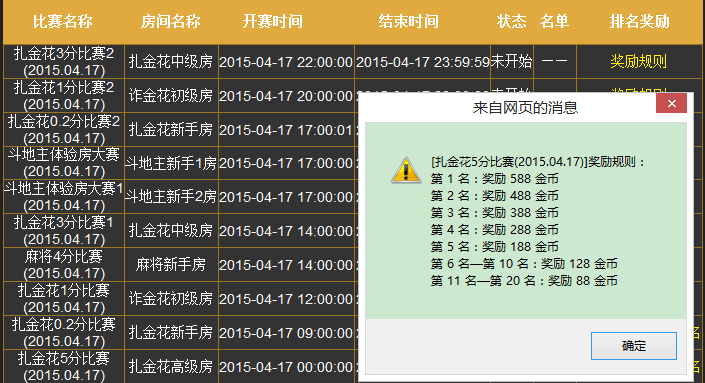Click the 第 3 名：奖励 388 金币 line

495,213
